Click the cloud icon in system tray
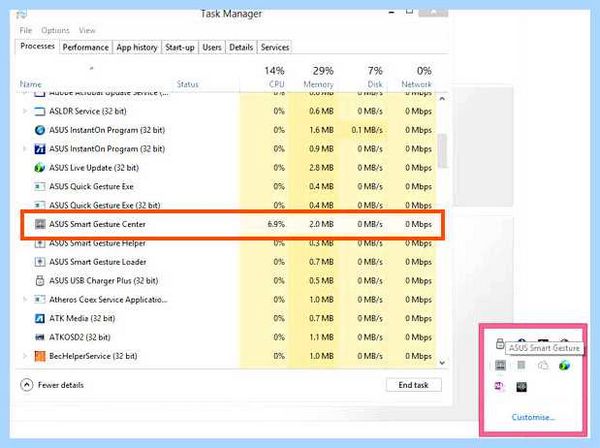 pyautogui.click(x=543, y=365)
